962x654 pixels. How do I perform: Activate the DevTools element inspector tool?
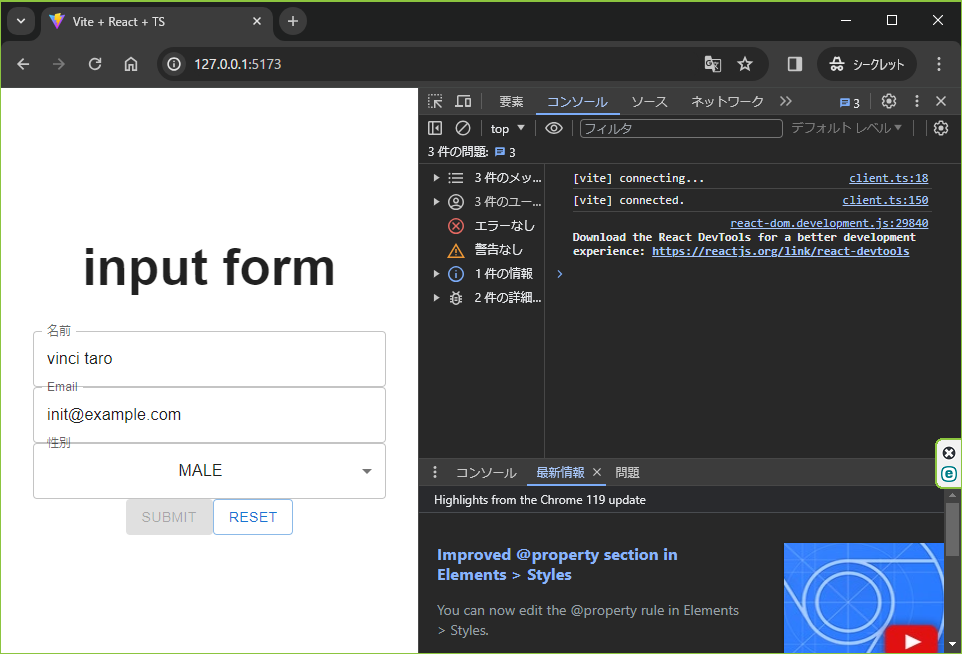435,101
